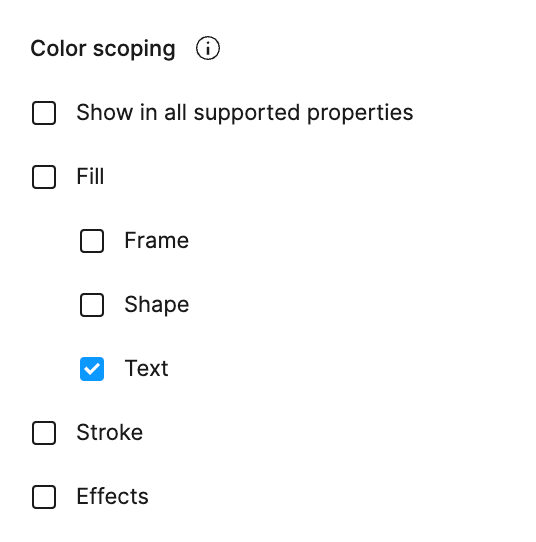536x542 pixels.
Task: Select the Effects checkbox
Action: coord(44,497)
